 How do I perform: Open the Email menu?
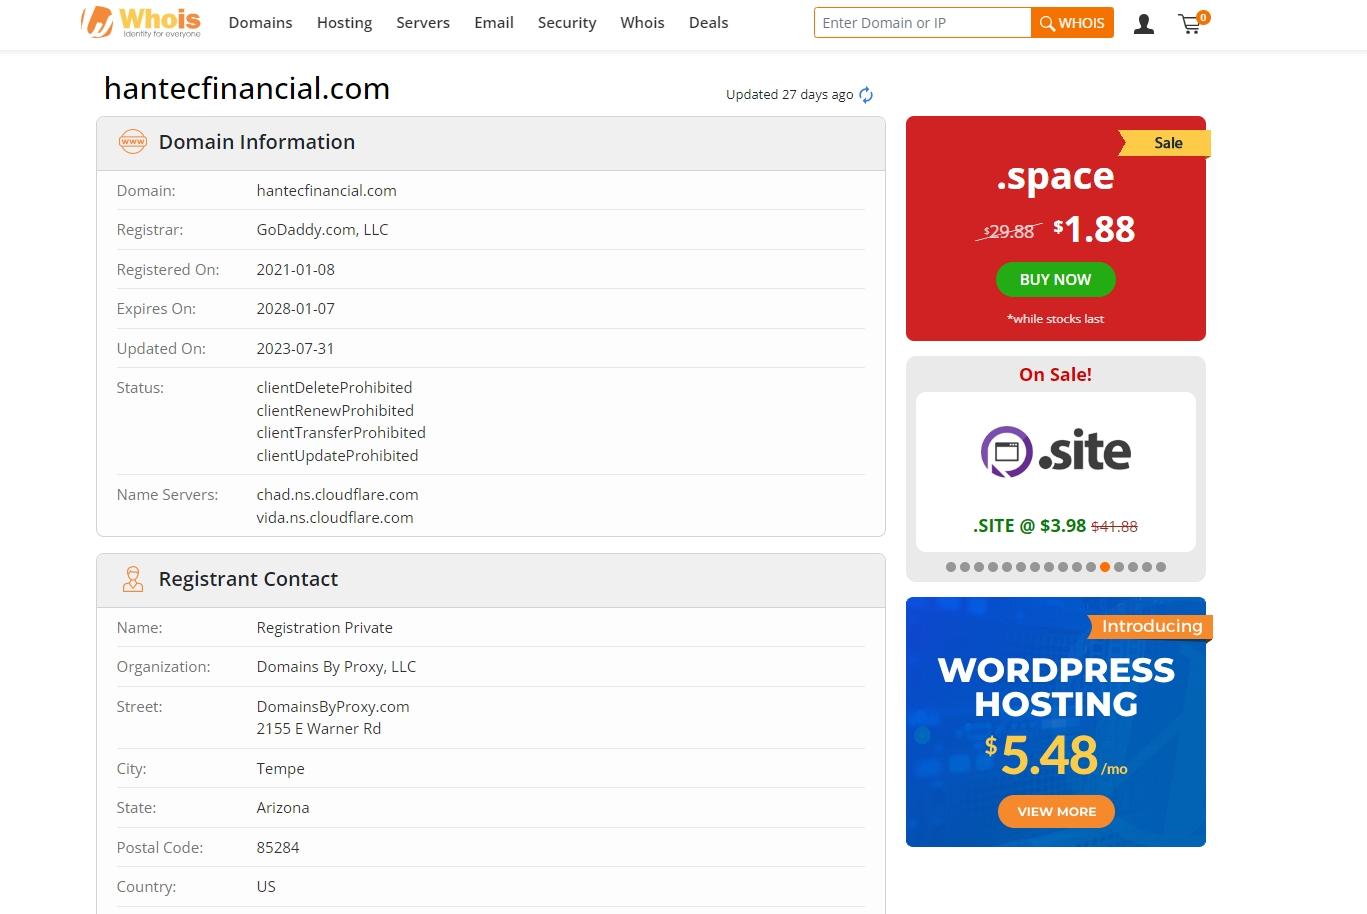click(494, 23)
